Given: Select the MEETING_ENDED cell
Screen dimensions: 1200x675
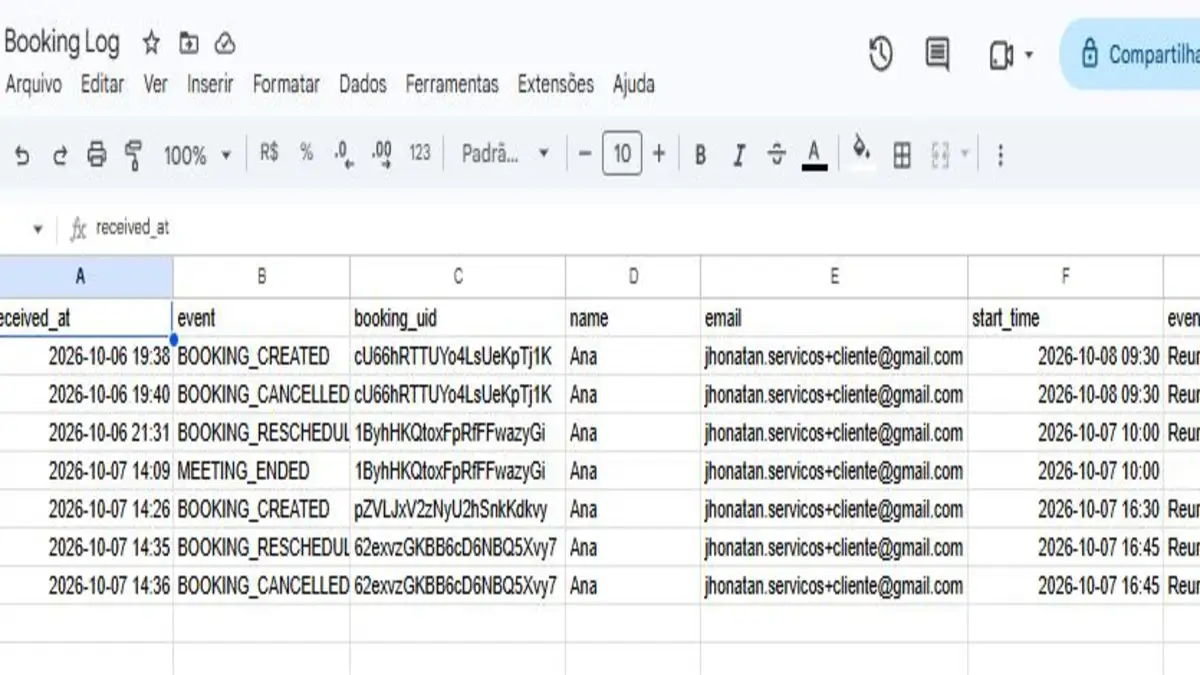Looking at the screenshot, I should (x=261, y=470).
